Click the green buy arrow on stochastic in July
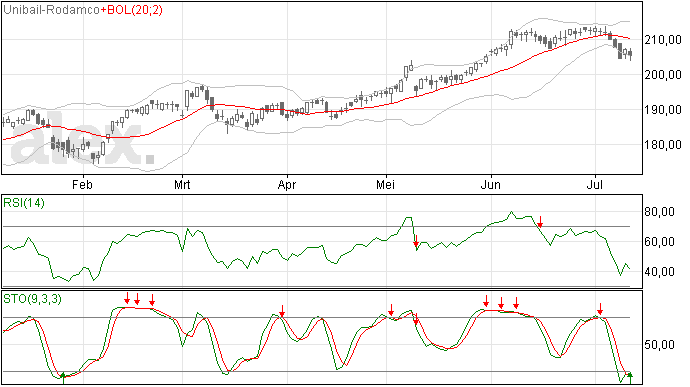 tap(630, 377)
